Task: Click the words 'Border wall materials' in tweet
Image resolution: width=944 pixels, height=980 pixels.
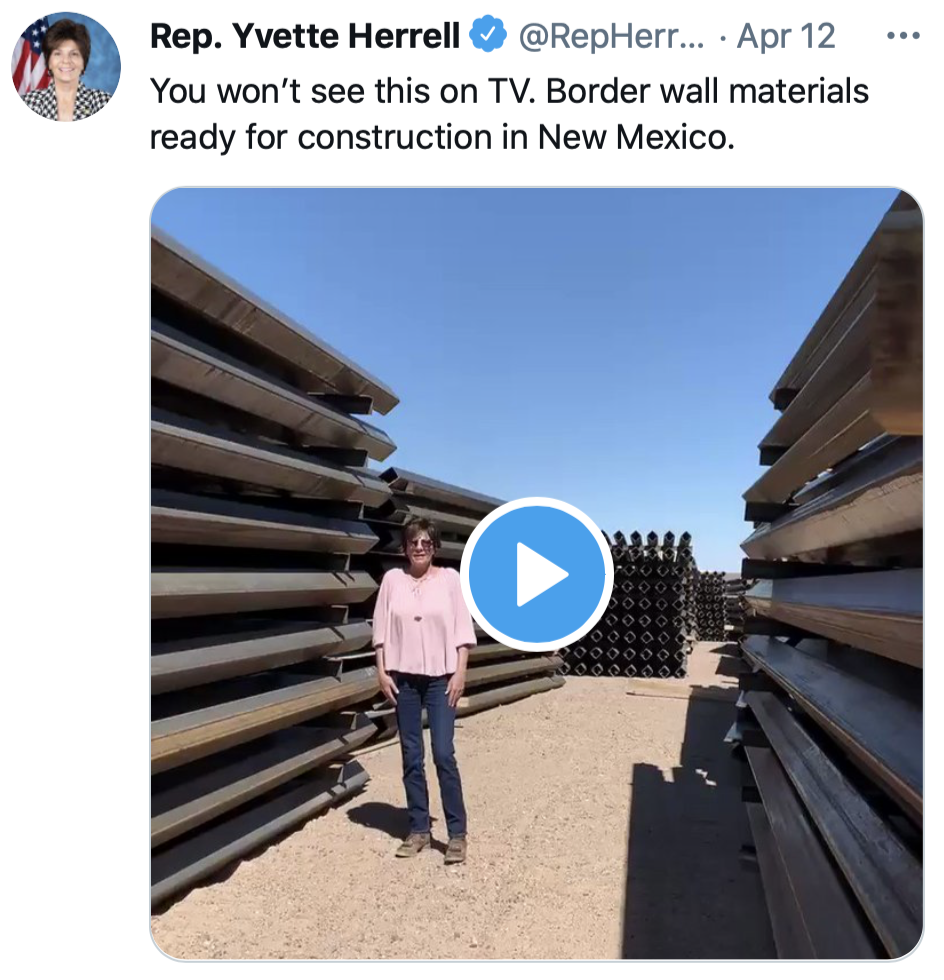Action: [x=707, y=91]
